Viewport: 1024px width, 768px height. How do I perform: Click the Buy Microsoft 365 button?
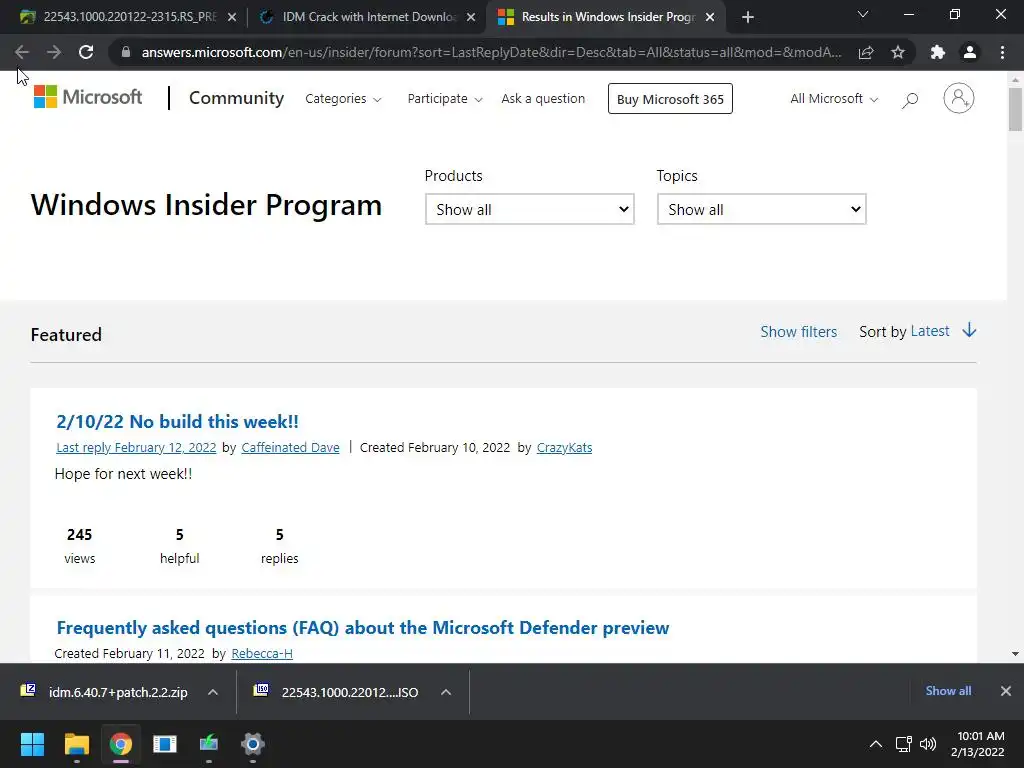tap(670, 99)
